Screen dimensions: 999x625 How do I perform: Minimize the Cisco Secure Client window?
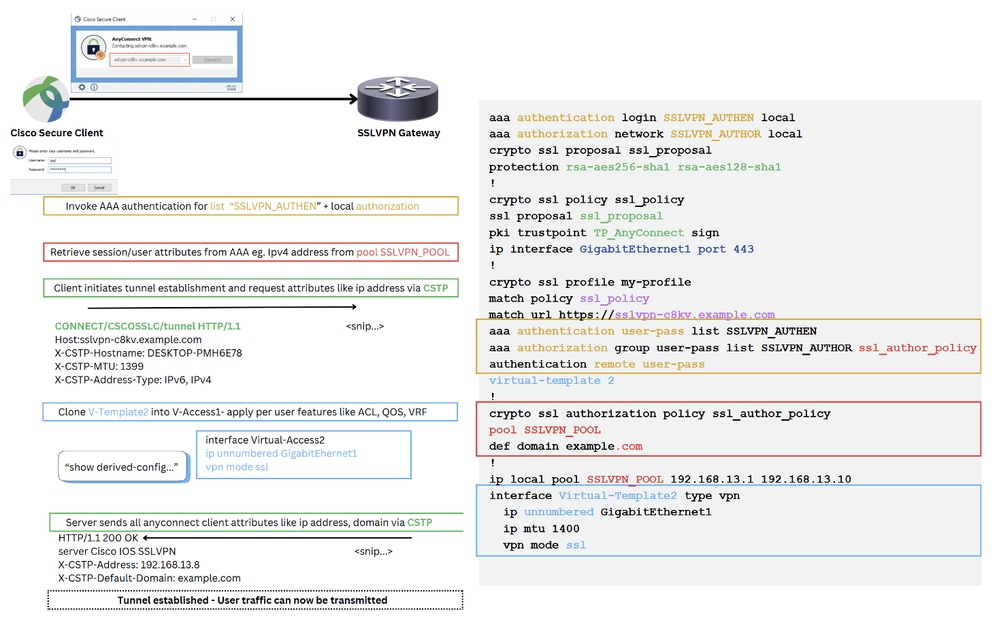pos(195,19)
